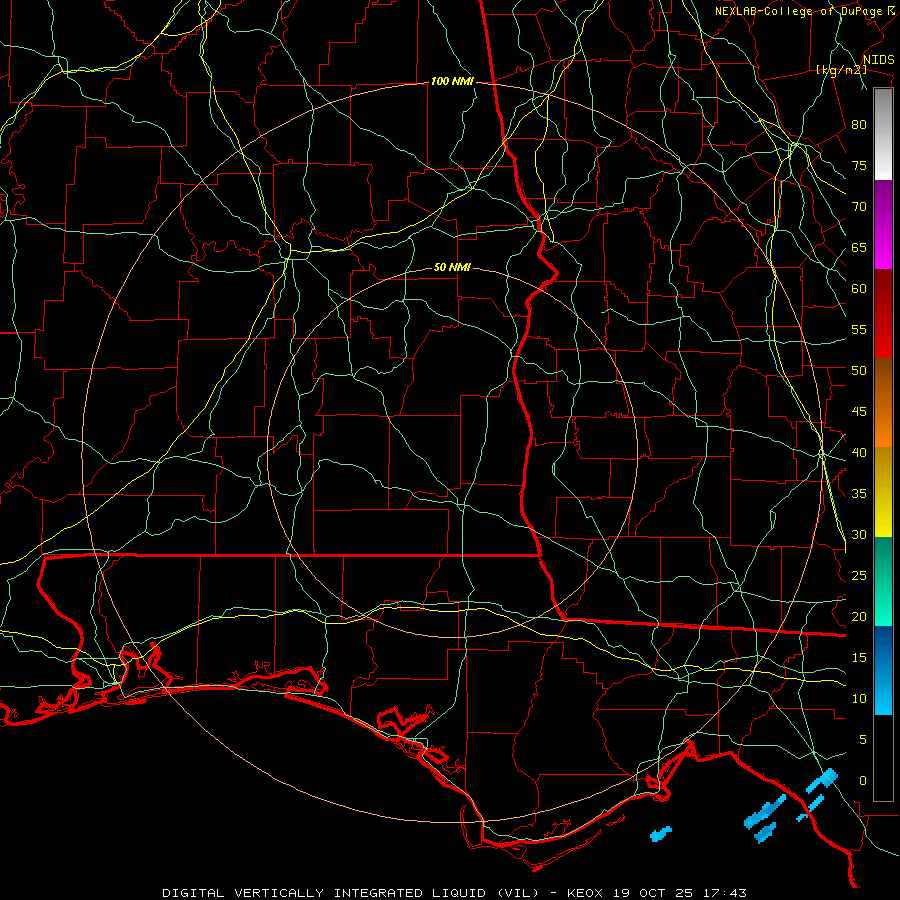Click the 10 value on the scale
Image resolution: width=900 pixels, height=900 pixels.
tap(859, 699)
